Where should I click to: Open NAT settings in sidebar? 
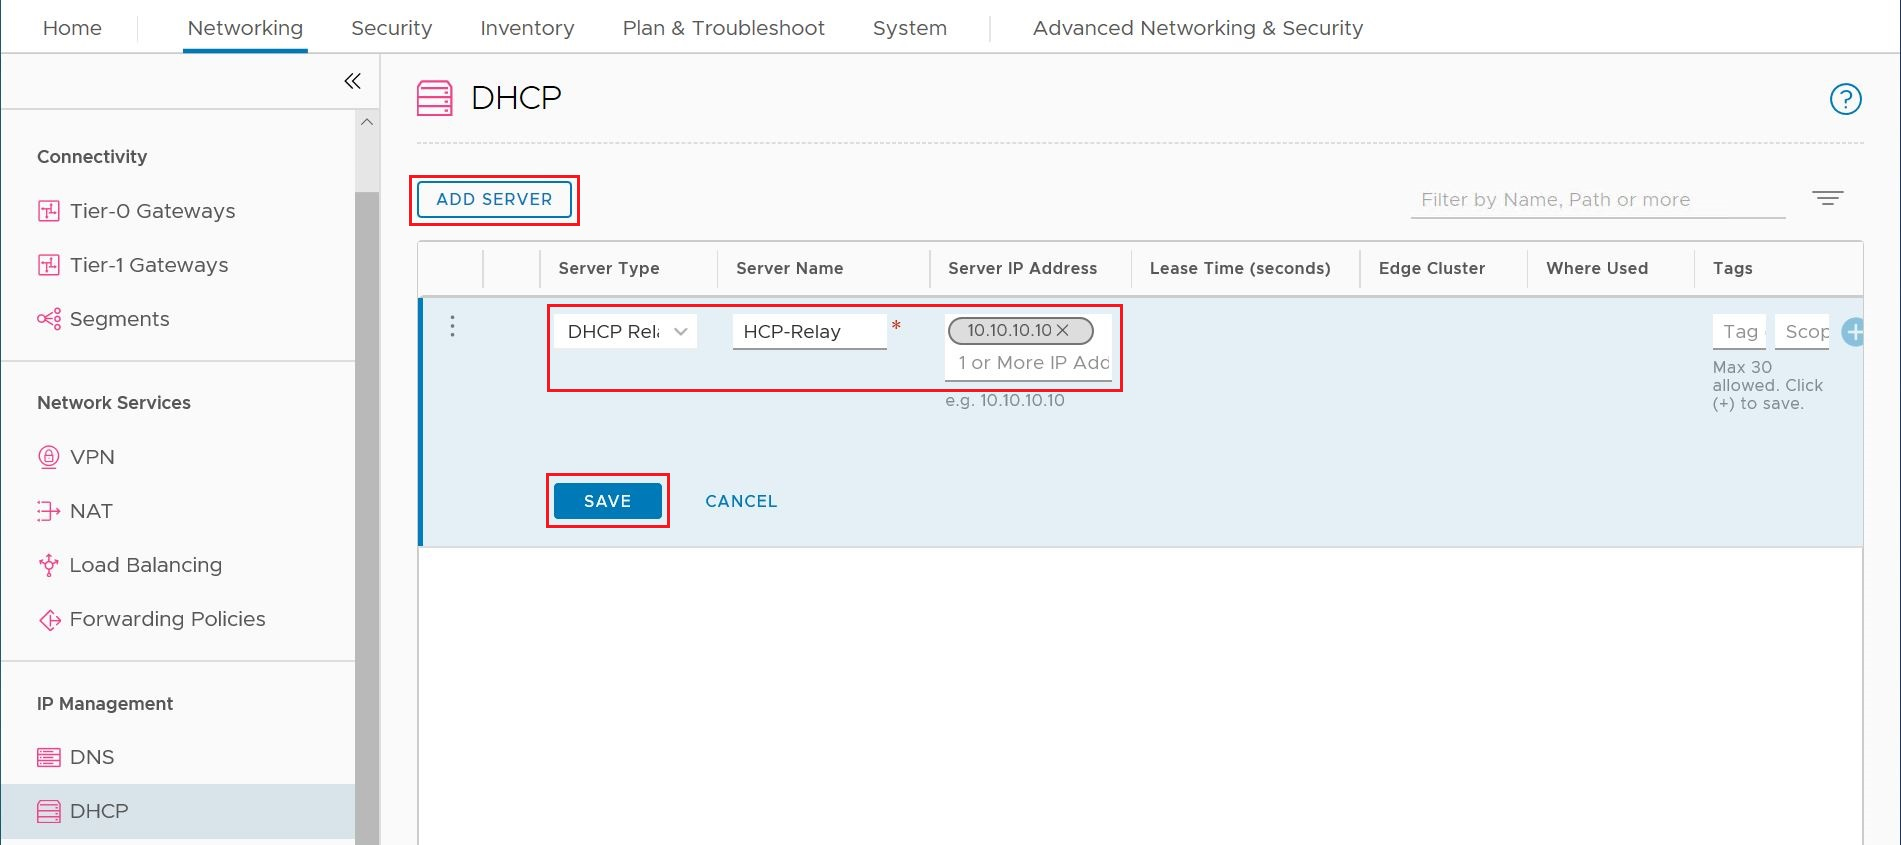(91, 511)
